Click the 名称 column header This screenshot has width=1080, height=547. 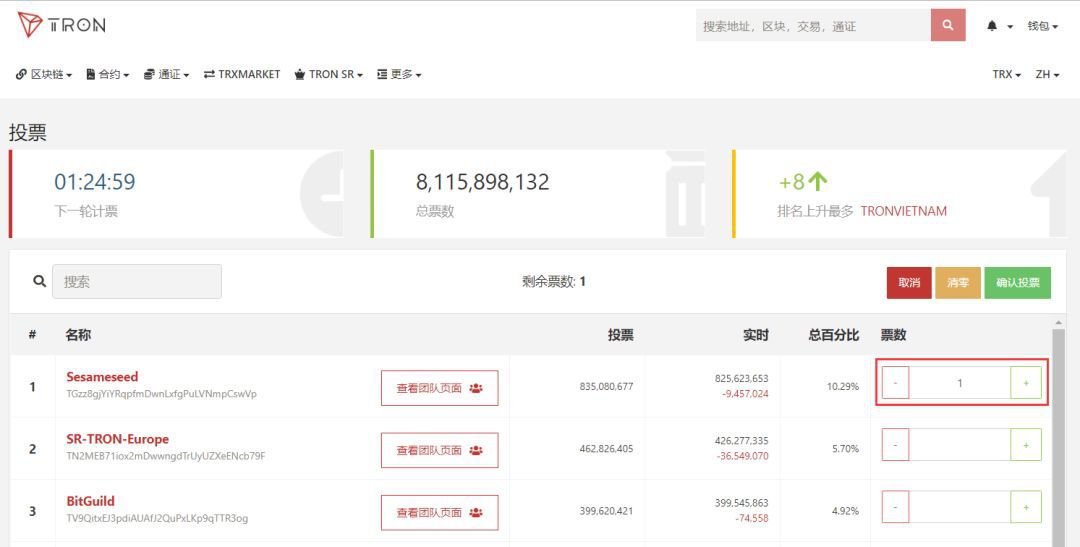pyautogui.click(x=78, y=335)
